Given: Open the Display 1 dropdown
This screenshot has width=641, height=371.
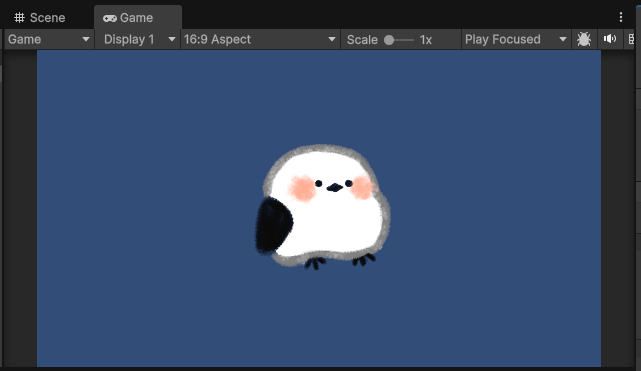Looking at the screenshot, I should [138, 39].
